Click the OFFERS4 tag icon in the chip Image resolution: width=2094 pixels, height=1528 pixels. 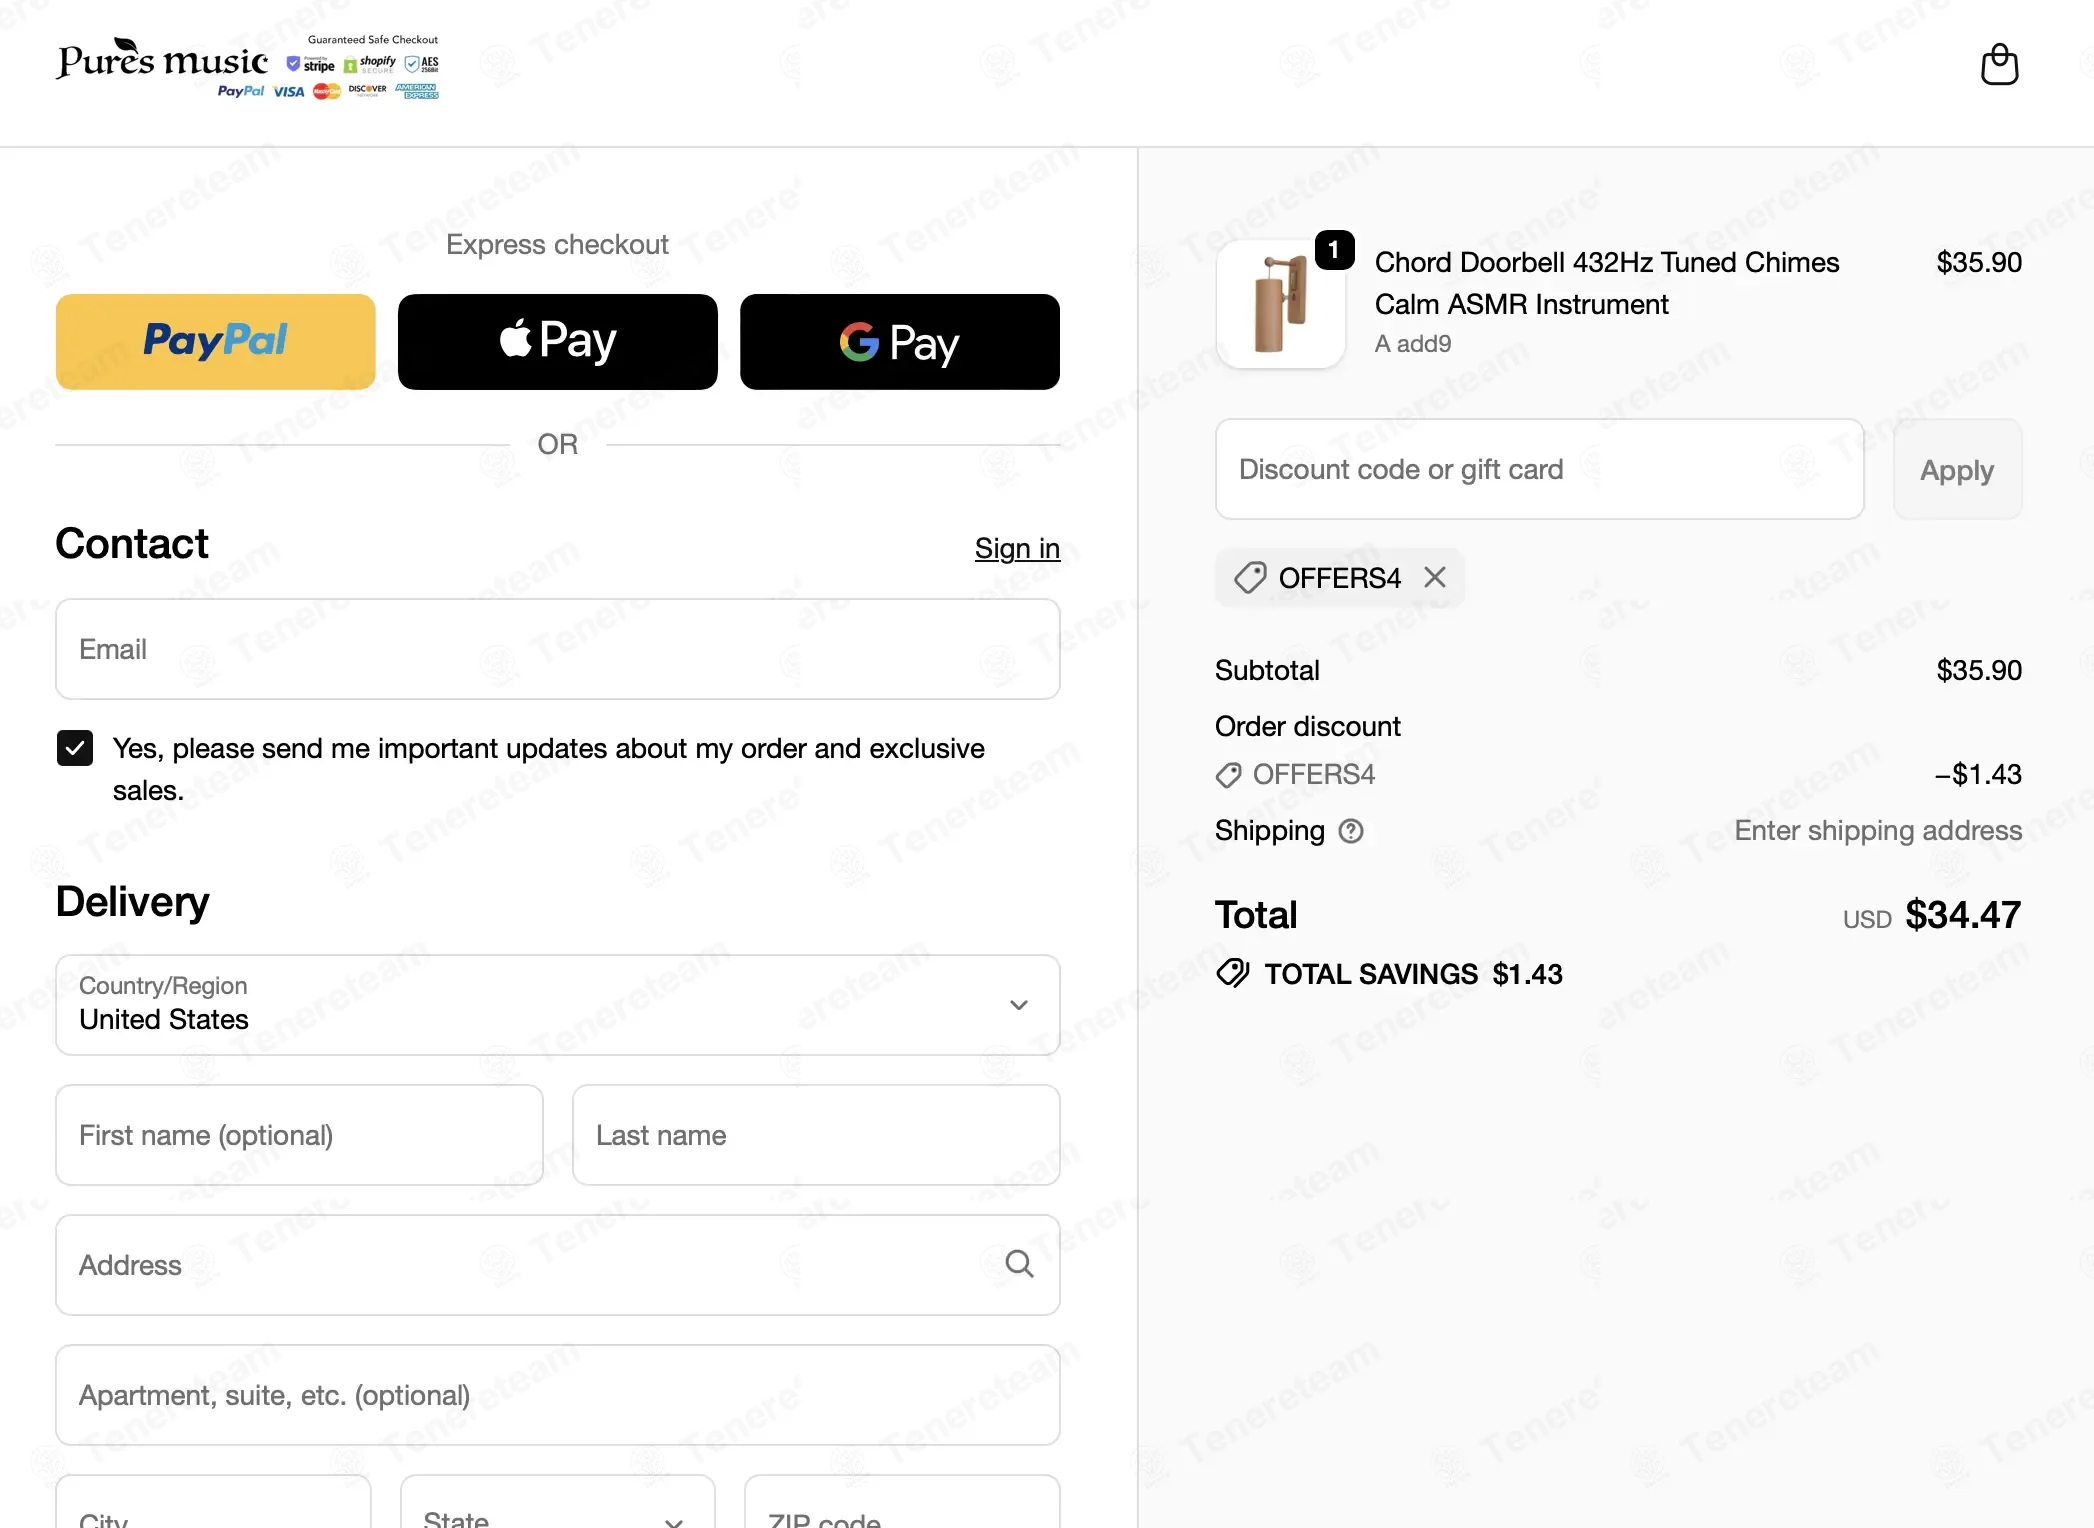[x=1250, y=577]
